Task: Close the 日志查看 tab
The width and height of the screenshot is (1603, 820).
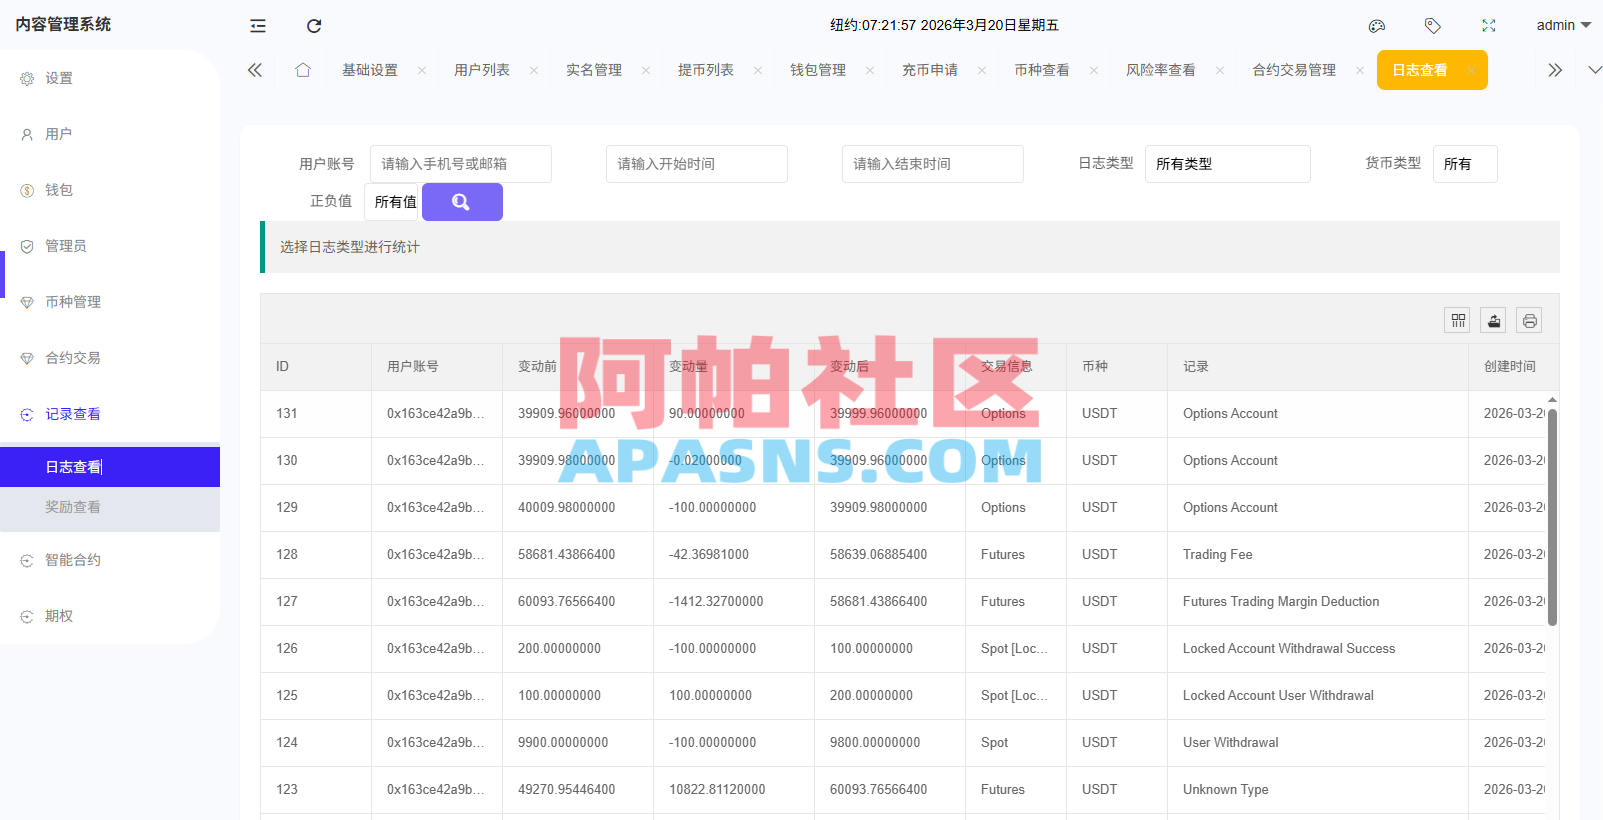Action: (x=1470, y=70)
